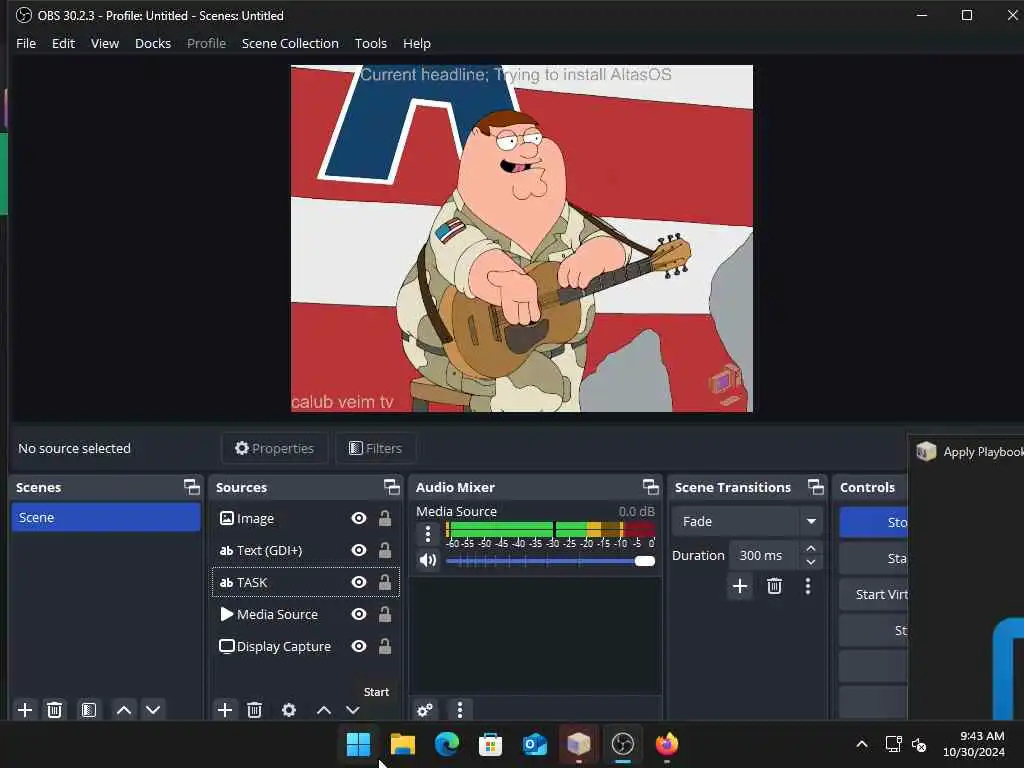Remove the selected scene with trash icon

point(55,710)
